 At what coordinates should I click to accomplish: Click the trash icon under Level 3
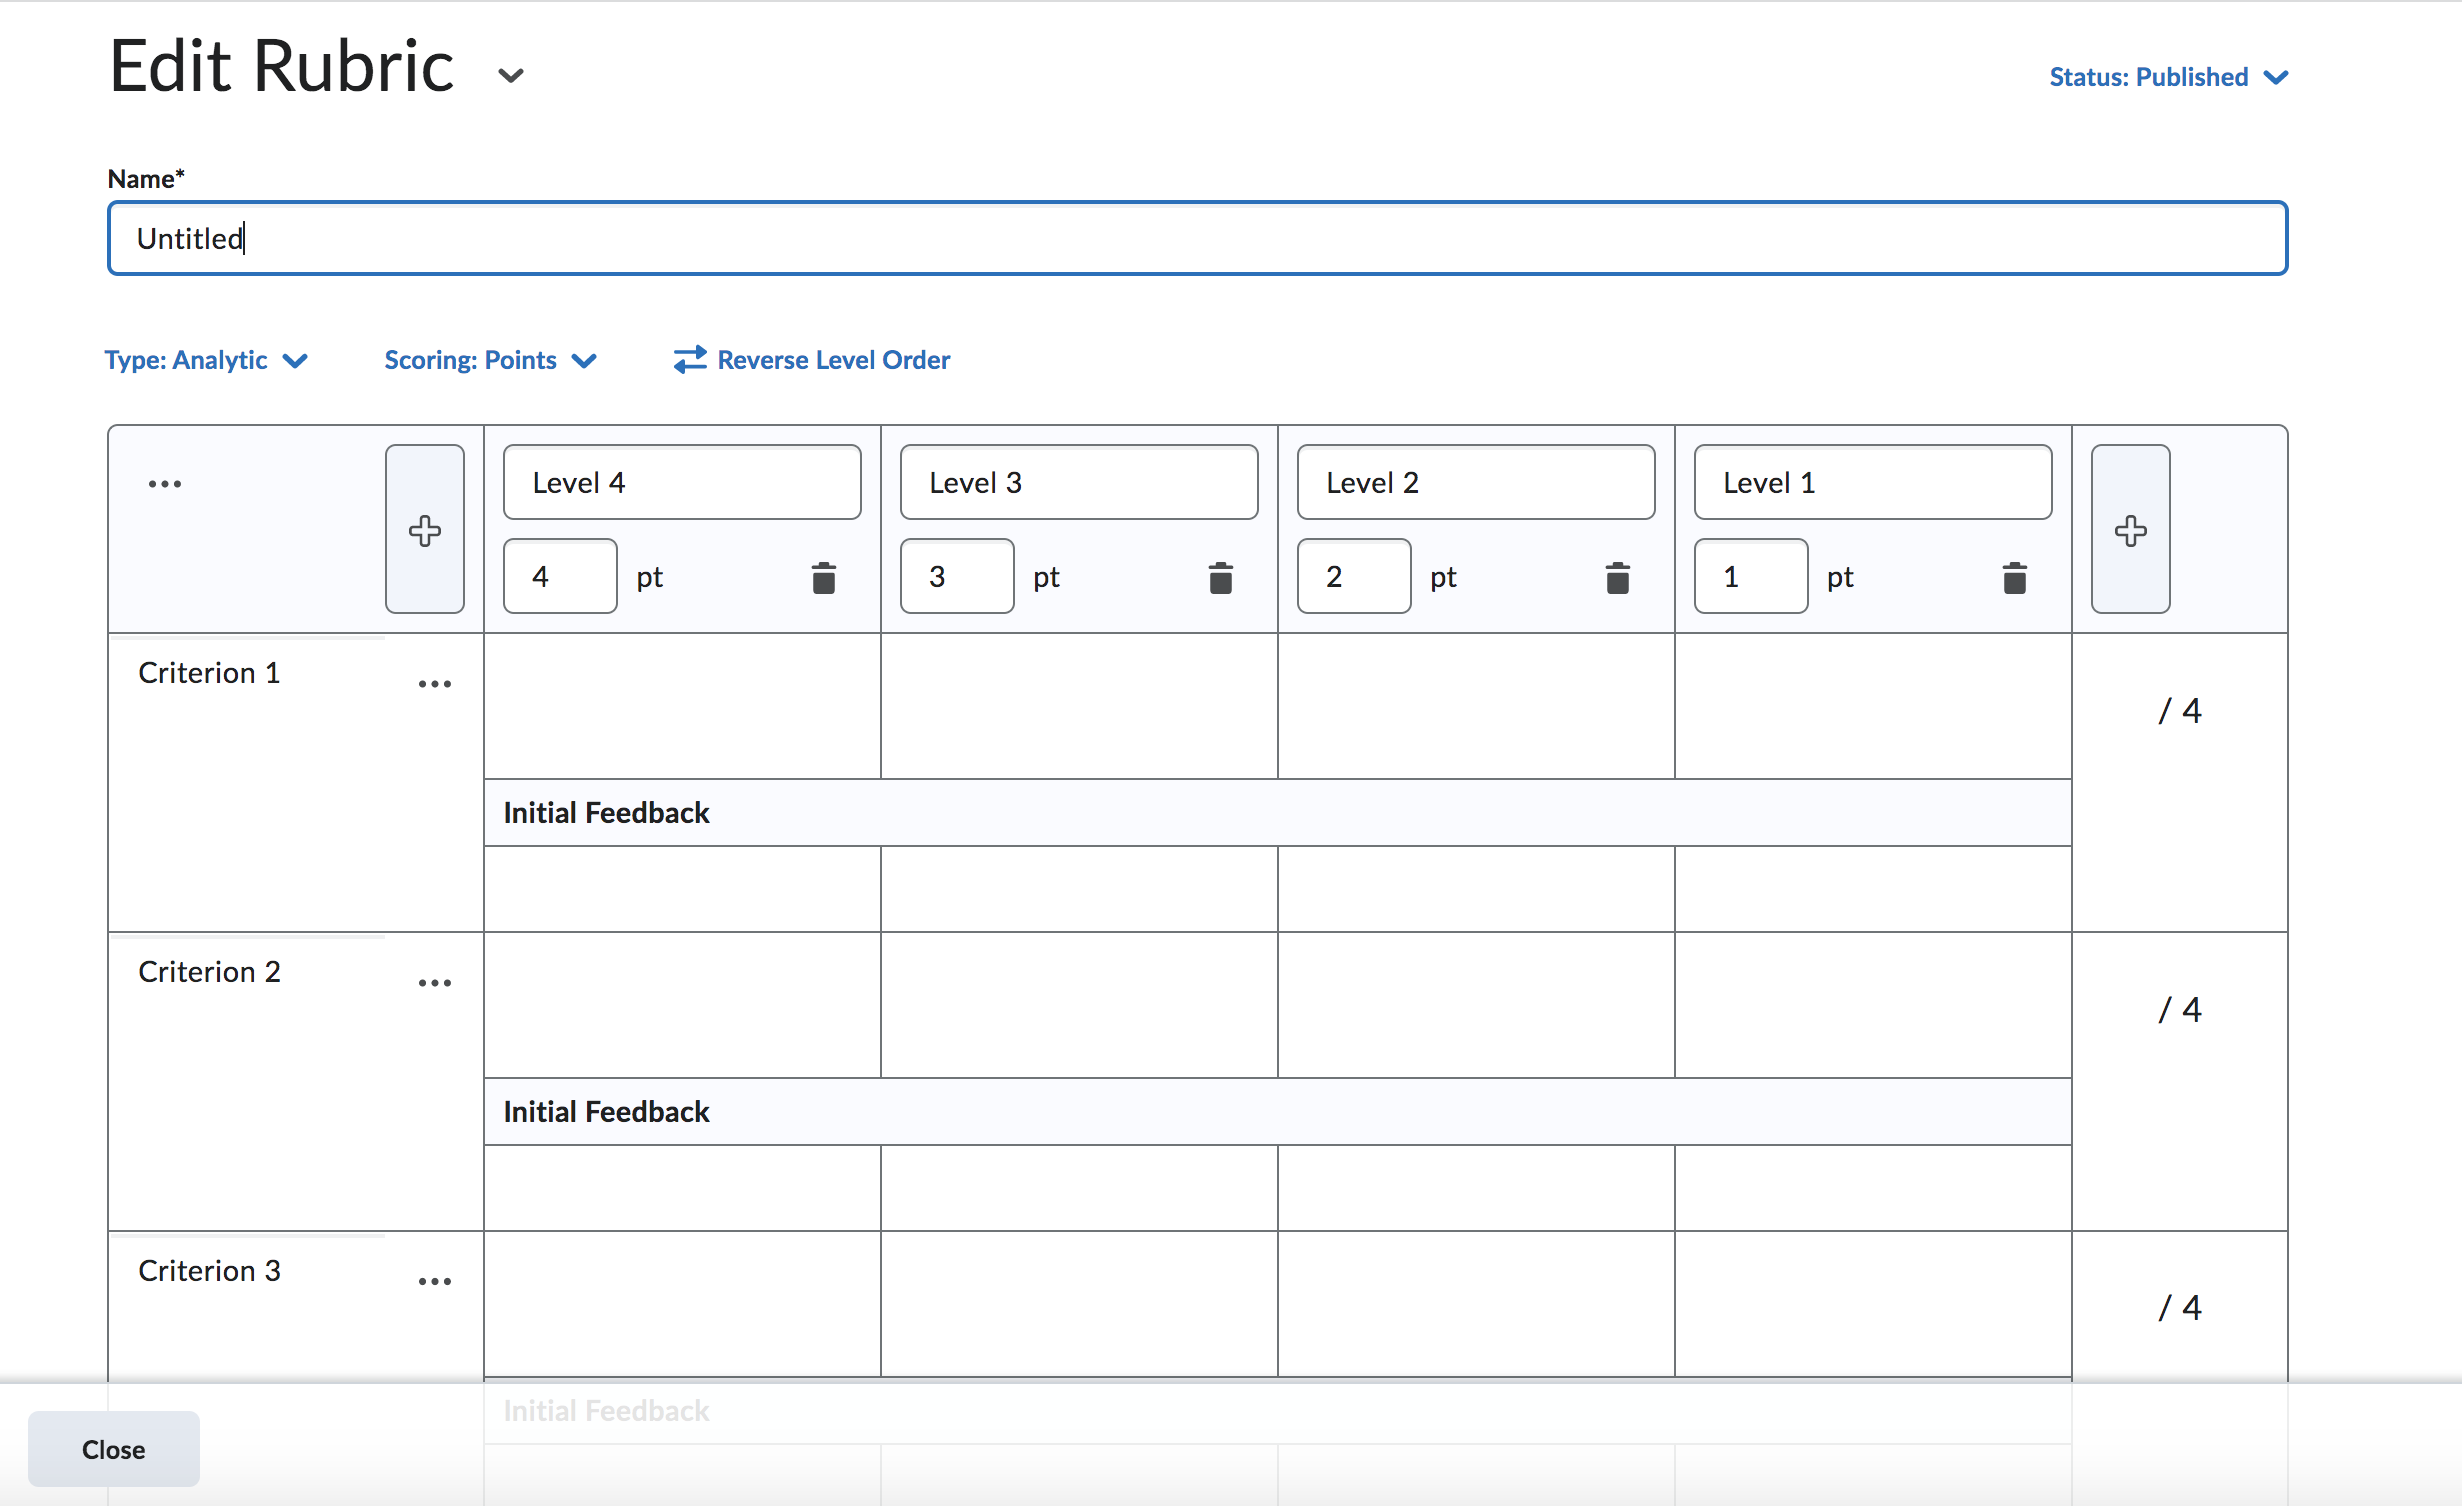coord(1220,578)
